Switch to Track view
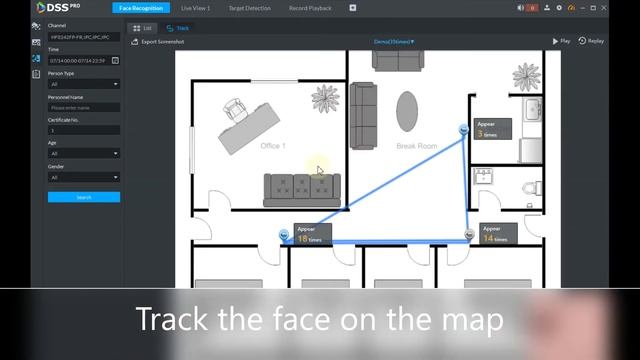640x360 pixels. coord(178,28)
